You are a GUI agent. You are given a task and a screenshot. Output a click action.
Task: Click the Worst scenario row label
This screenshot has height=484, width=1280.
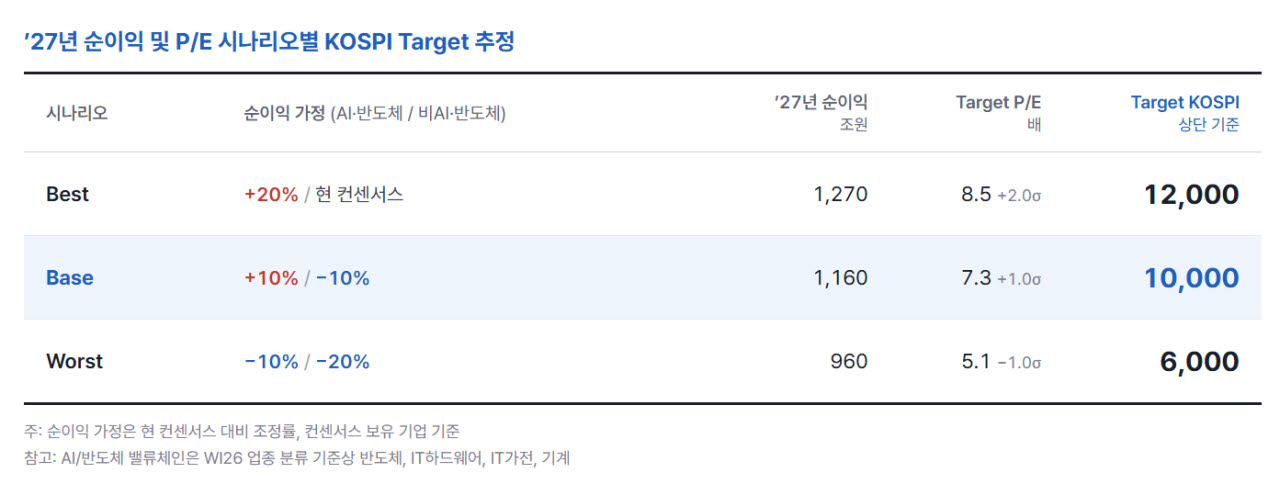point(74,361)
